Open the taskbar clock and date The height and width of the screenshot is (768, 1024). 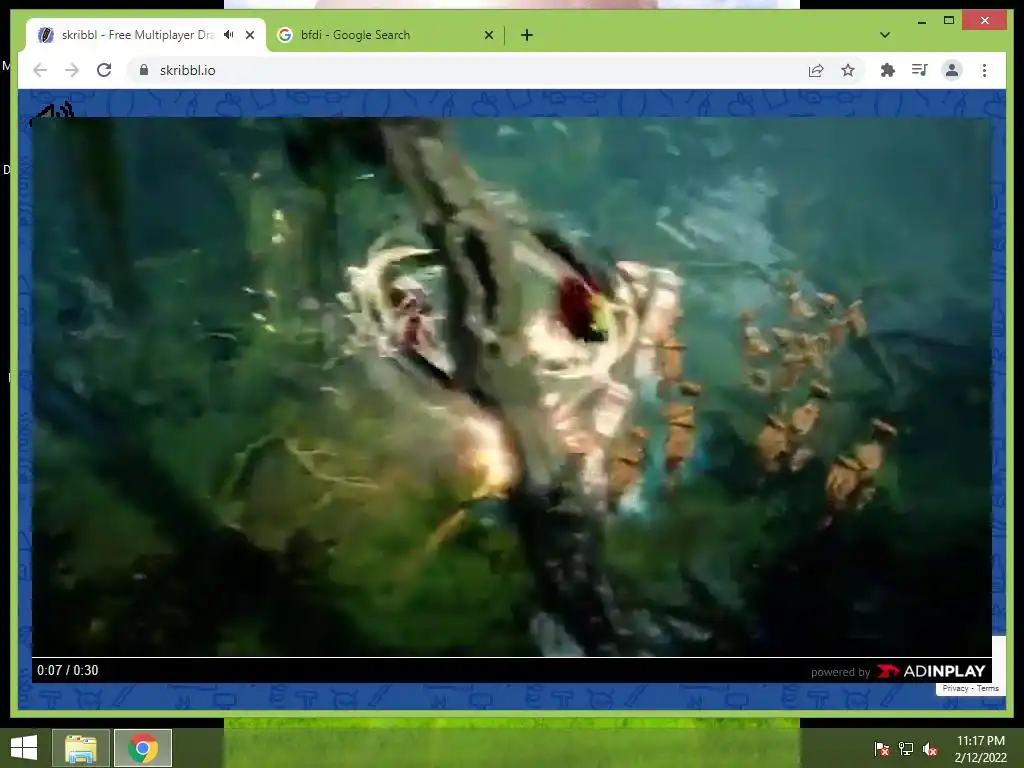point(980,748)
